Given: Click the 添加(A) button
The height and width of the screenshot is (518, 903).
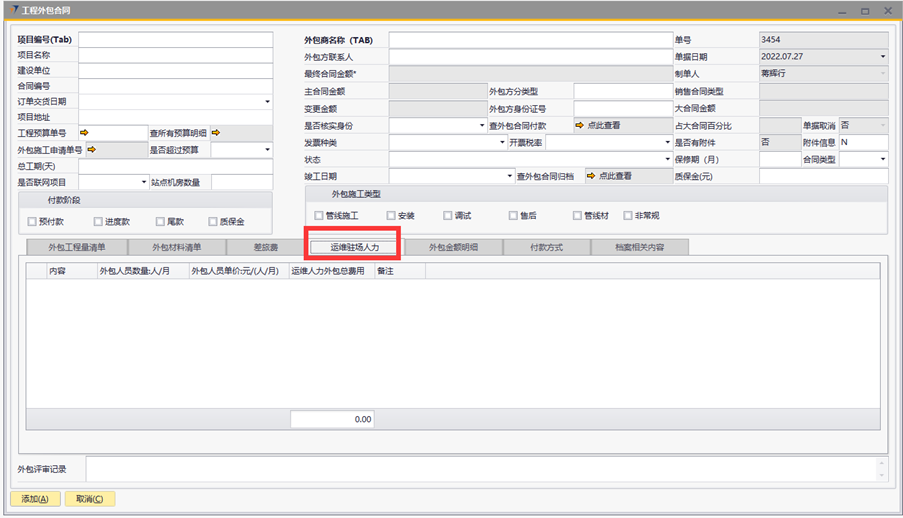Looking at the screenshot, I should 34,498.
